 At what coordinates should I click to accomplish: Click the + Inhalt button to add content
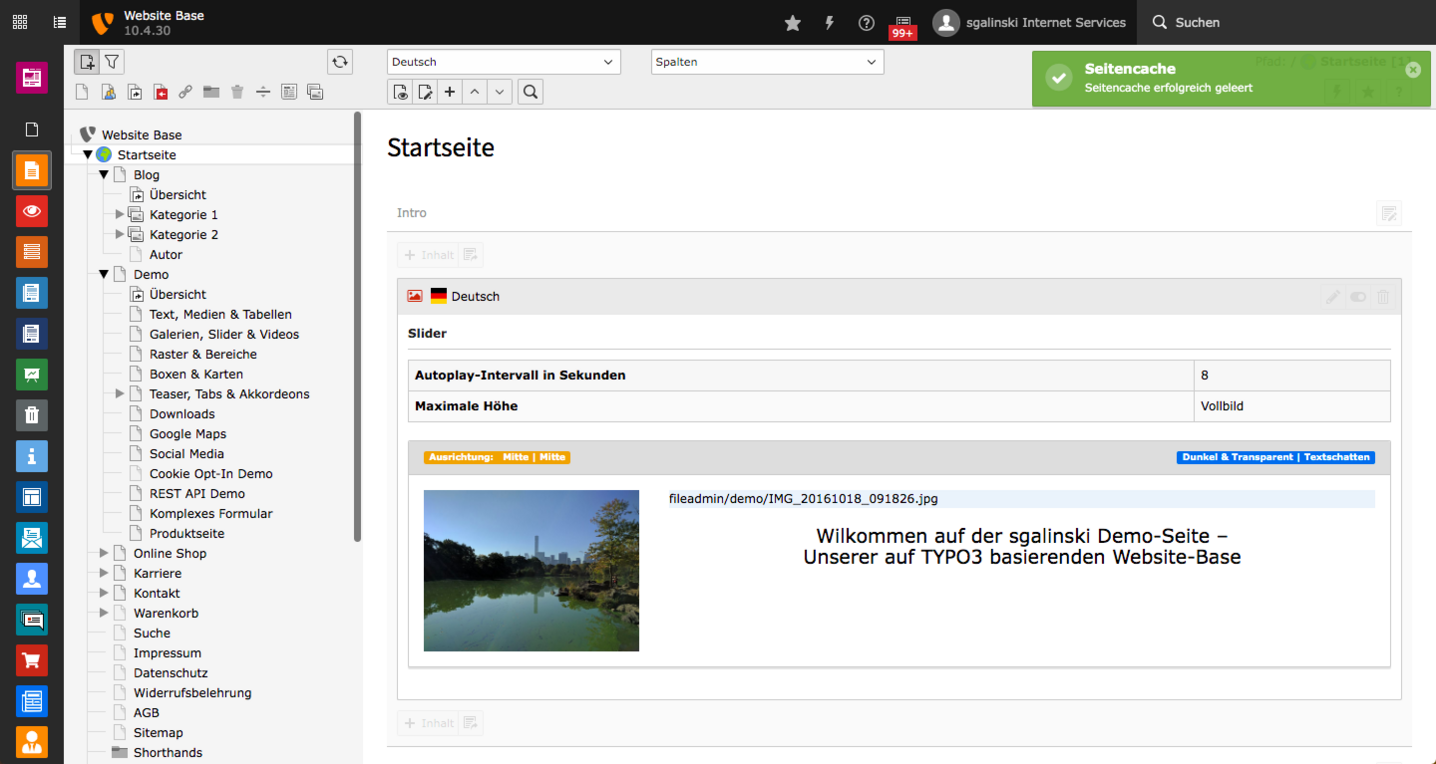click(x=428, y=254)
